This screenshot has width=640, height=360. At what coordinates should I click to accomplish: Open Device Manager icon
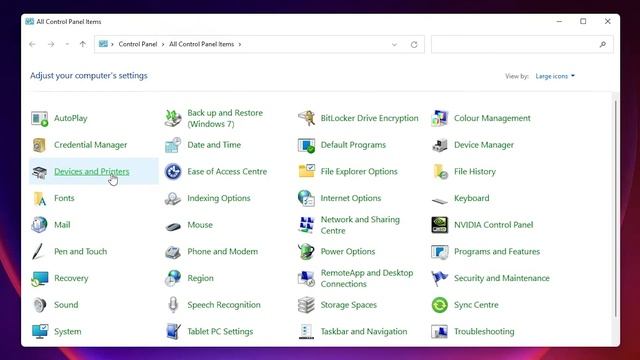coord(440,145)
